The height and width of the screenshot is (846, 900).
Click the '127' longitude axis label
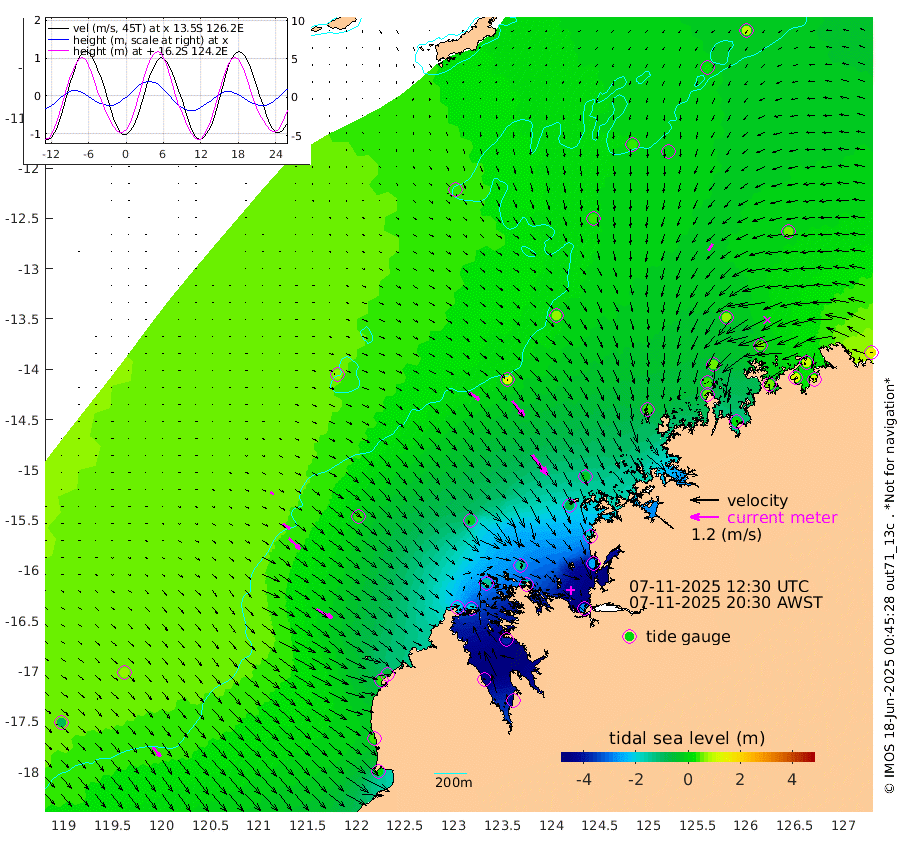click(843, 826)
